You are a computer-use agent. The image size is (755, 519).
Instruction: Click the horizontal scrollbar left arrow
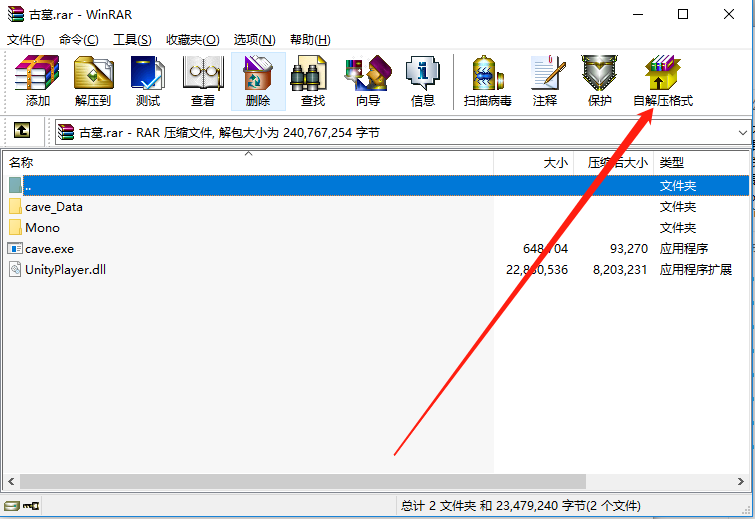(x=11, y=481)
